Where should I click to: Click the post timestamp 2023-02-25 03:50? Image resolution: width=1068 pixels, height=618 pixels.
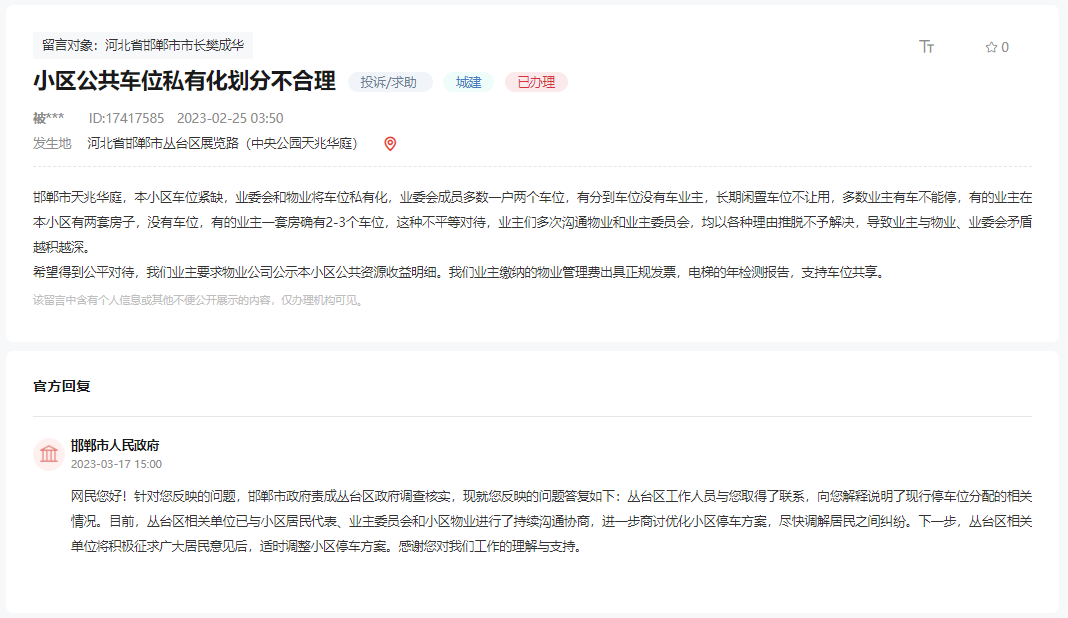(230, 119)
